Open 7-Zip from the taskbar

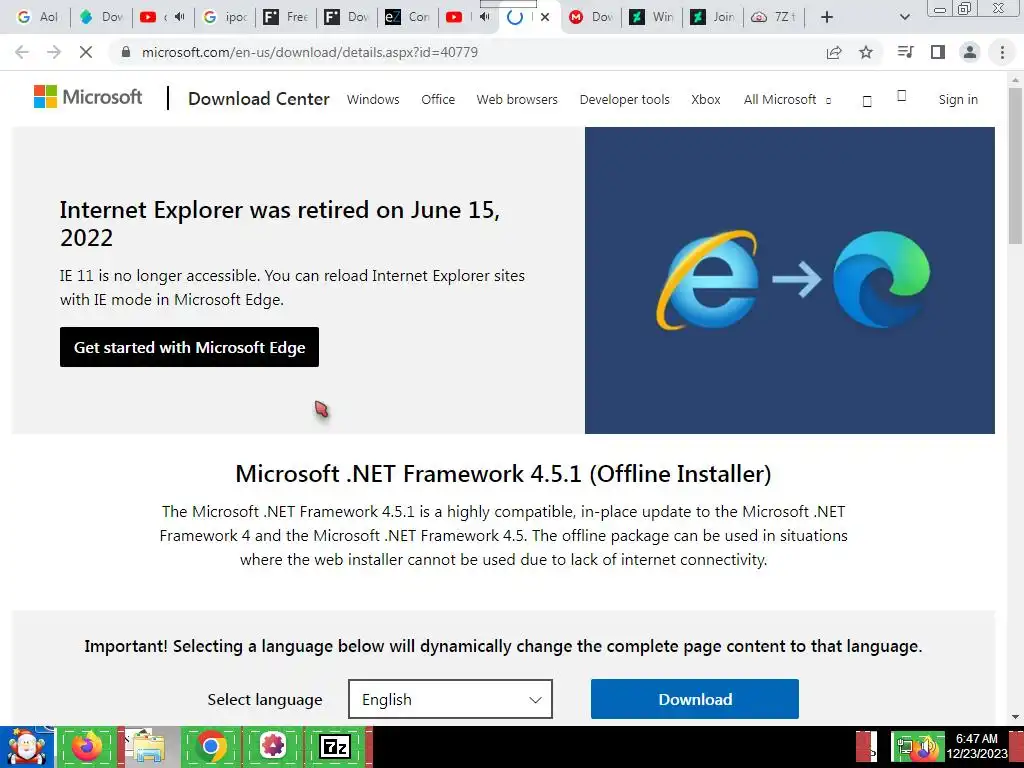pos(334,747)
